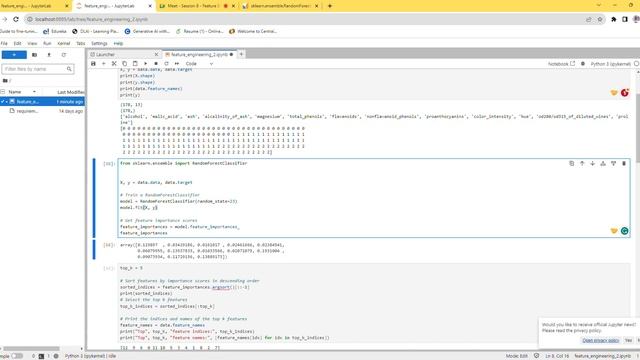Paste cell from clipboard icon

(x=135, y=64)
